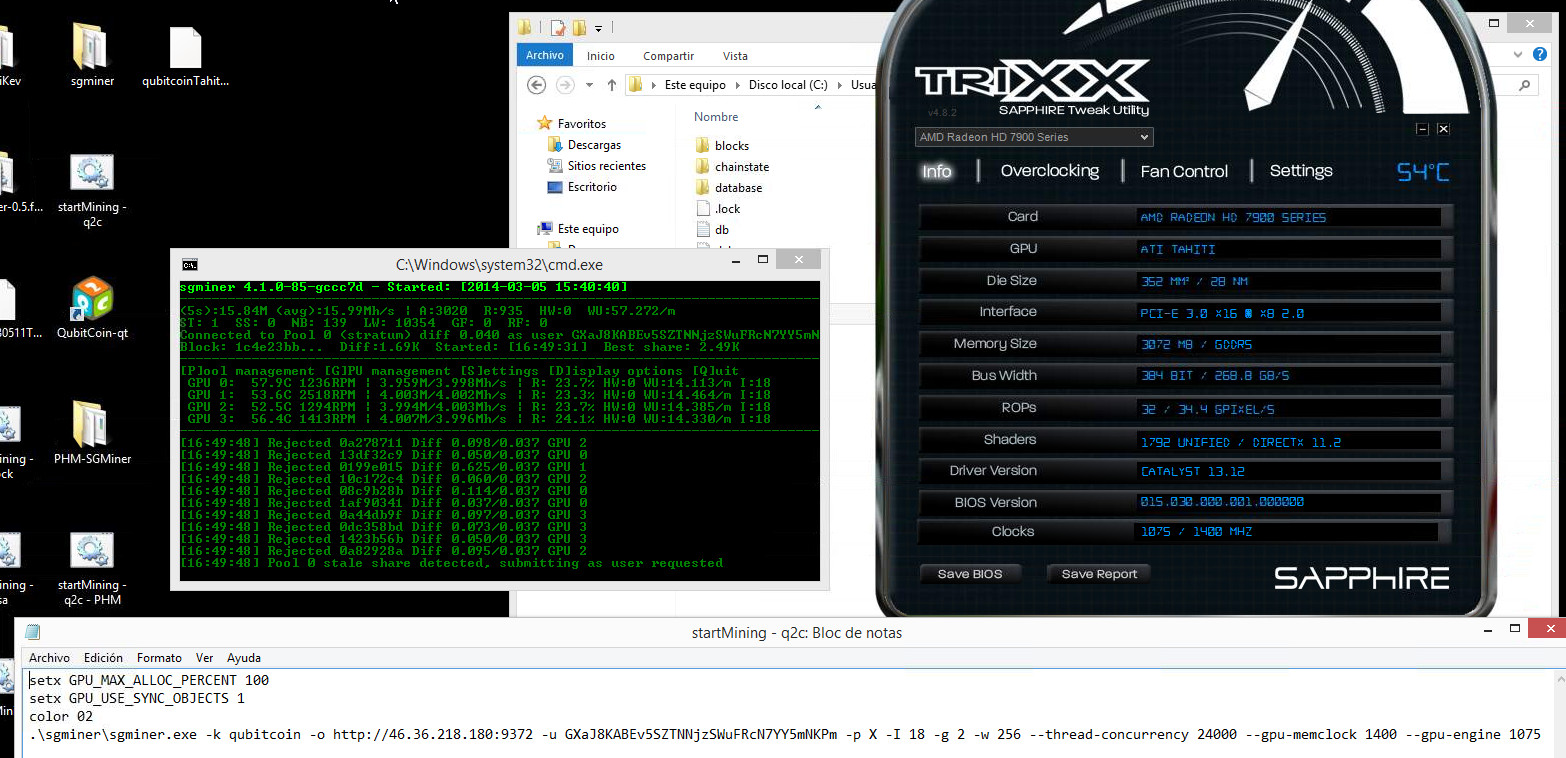The image size is (1566, 758).
Task: Click the Este equipo computer icon in navigation pane
Action: pos(545,228)
